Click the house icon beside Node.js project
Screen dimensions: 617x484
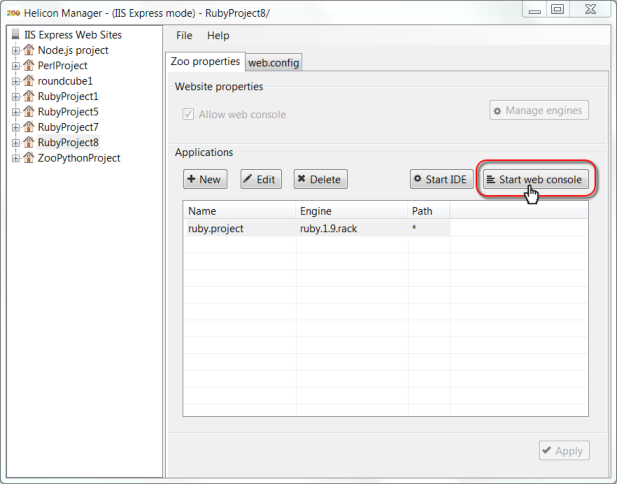pos(29,50)
